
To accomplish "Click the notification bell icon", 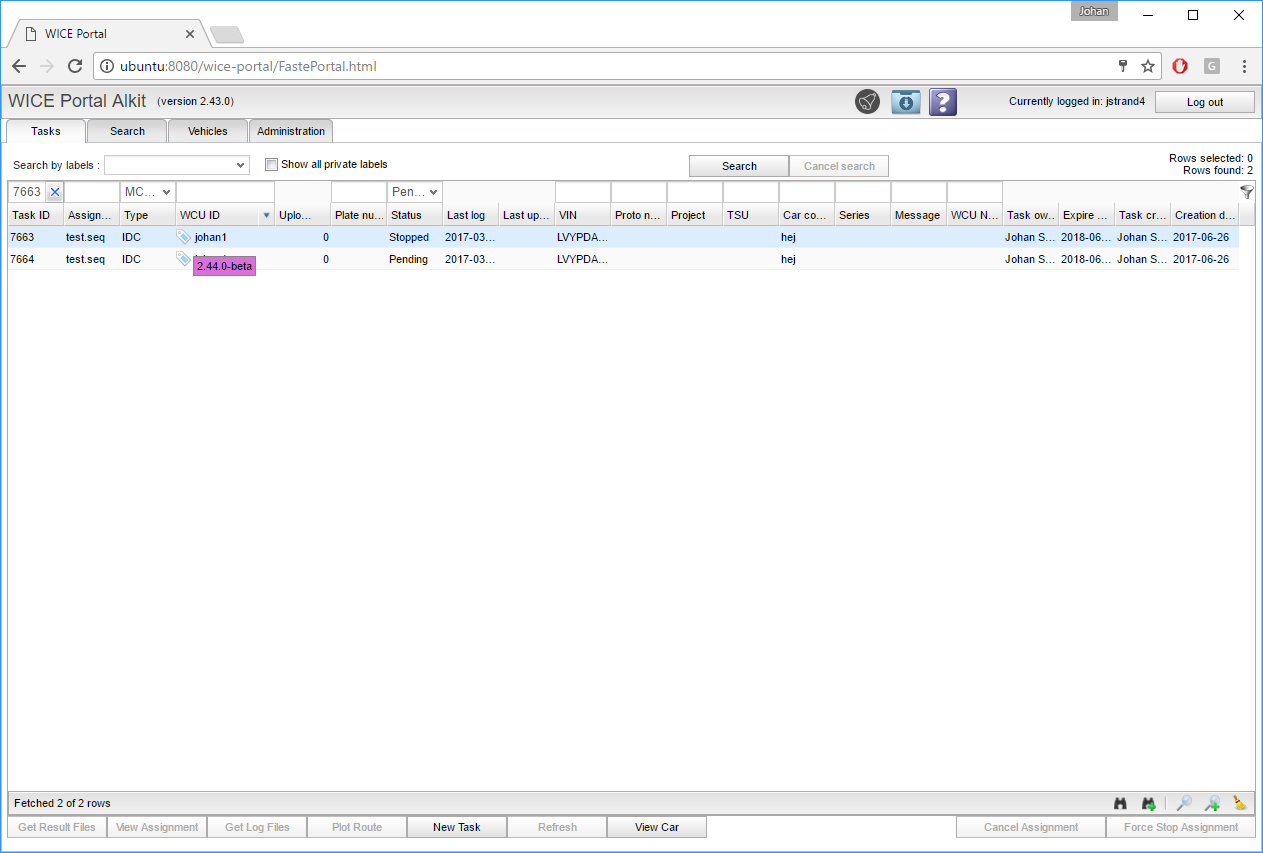I will point(867,101).
